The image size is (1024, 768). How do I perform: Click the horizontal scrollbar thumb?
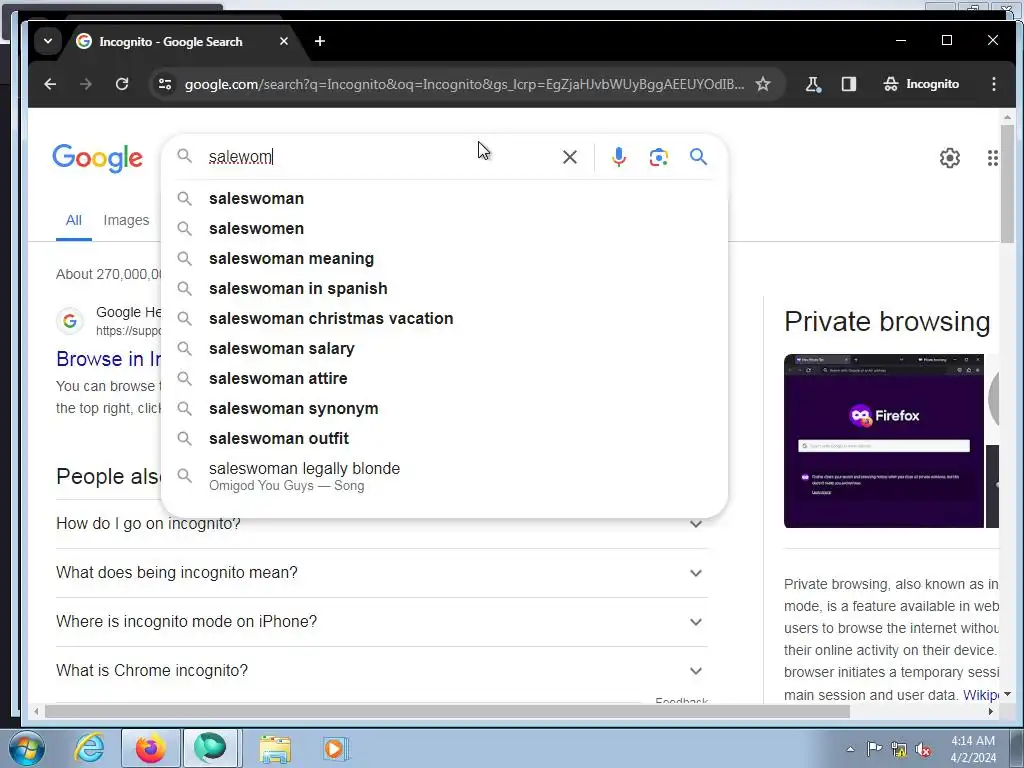click(x=447, y=712)
